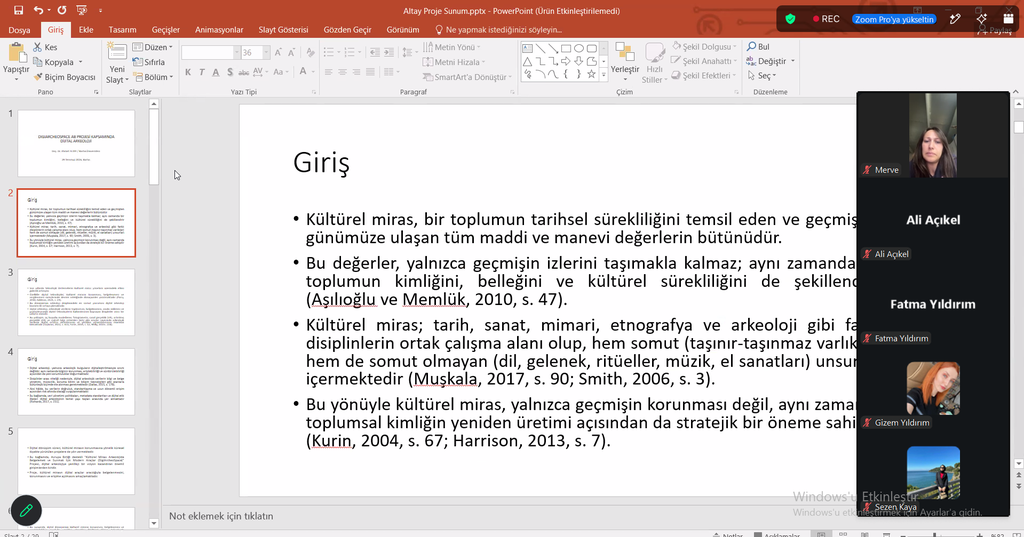Click Not eklemek için tıklatın notes area
The width and height of the screenshot is (1024, 537).
(x=221, y=516)
